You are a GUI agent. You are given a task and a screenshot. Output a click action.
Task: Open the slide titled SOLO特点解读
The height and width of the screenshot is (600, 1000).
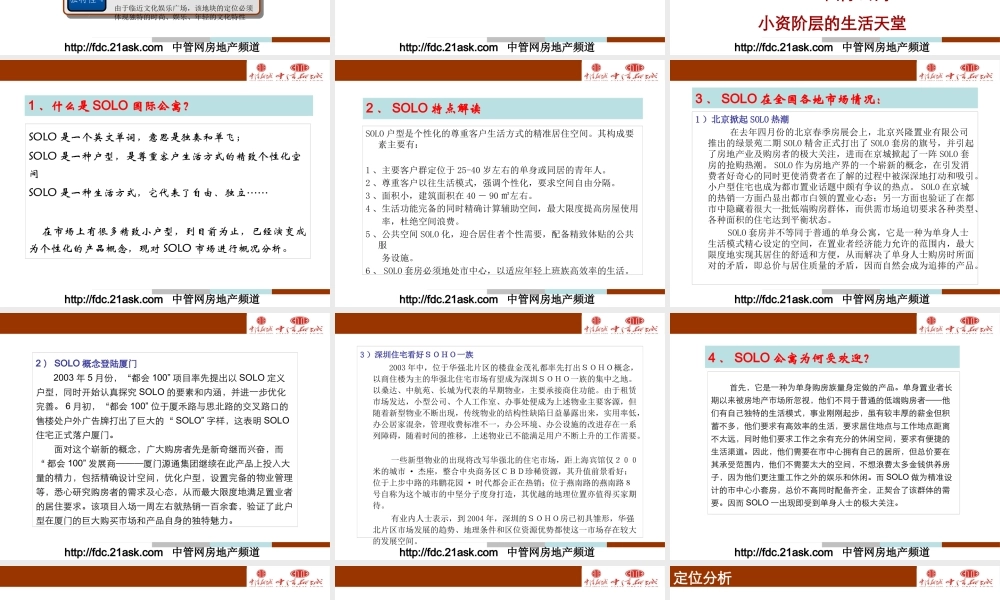(499, 184)
